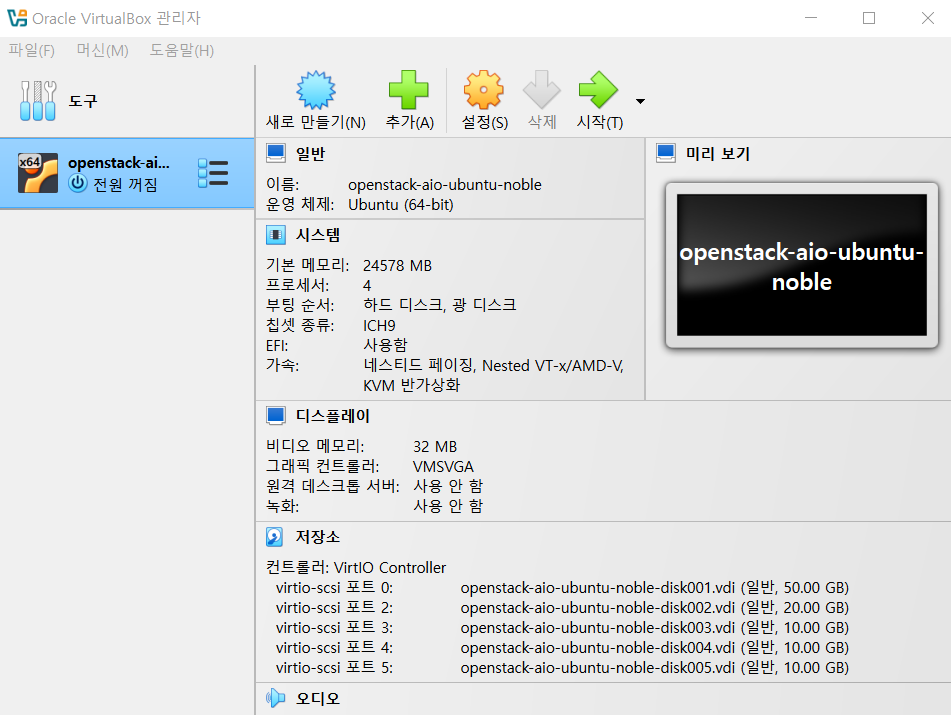Open the 시스템 section heading link
This screenshot has height=715, width=951.
point(318,235)
